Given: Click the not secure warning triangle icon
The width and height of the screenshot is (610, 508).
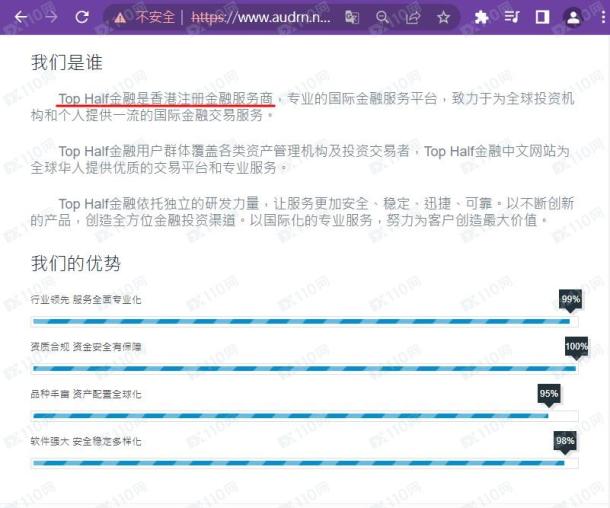Looking at the screenshot, I should 120,18.
